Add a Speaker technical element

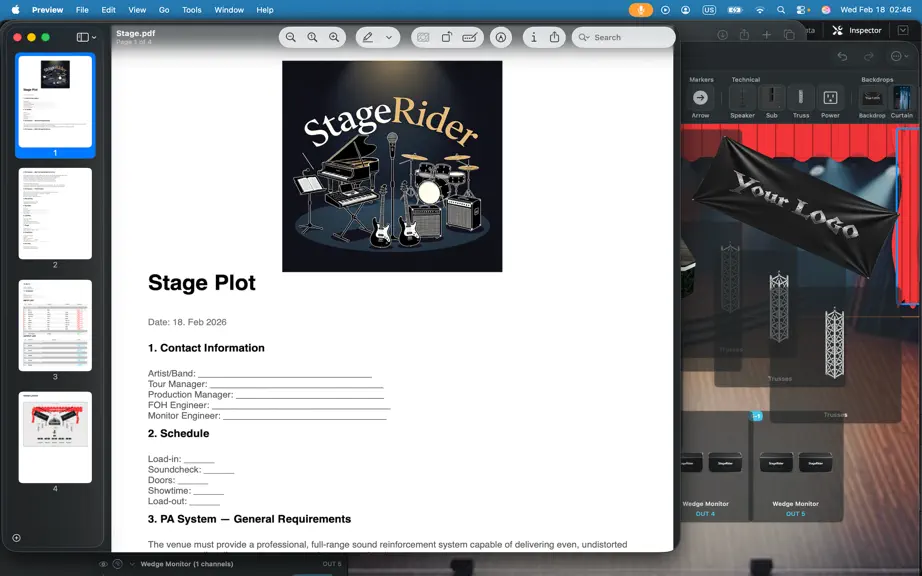742,102
